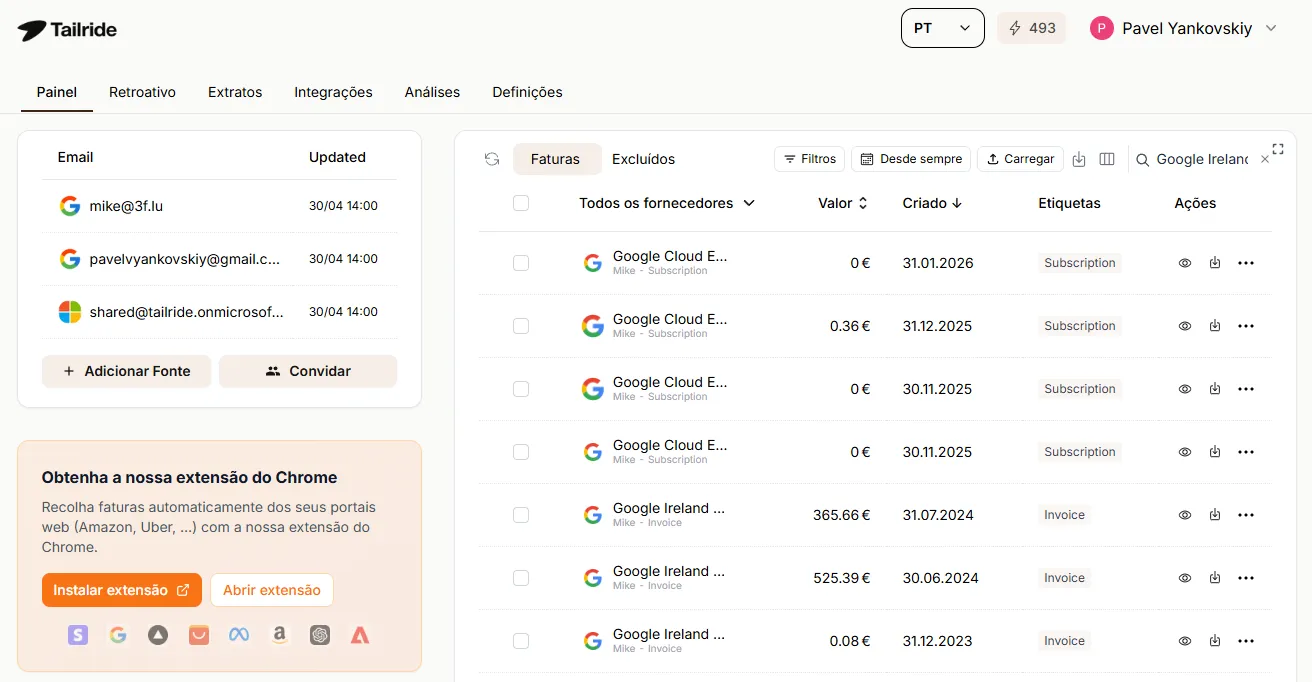
Task: Switch to the Análises tab
Action: tap(432, 92)
